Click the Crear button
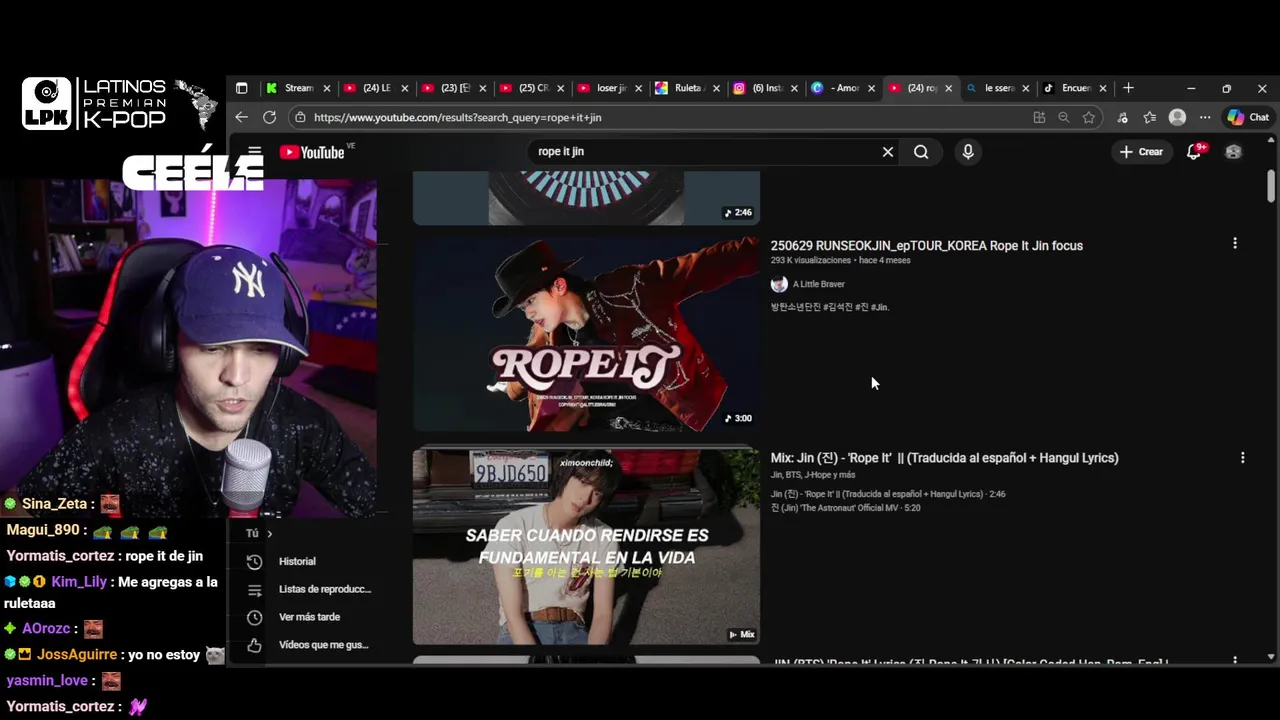 pos(1141,152)
